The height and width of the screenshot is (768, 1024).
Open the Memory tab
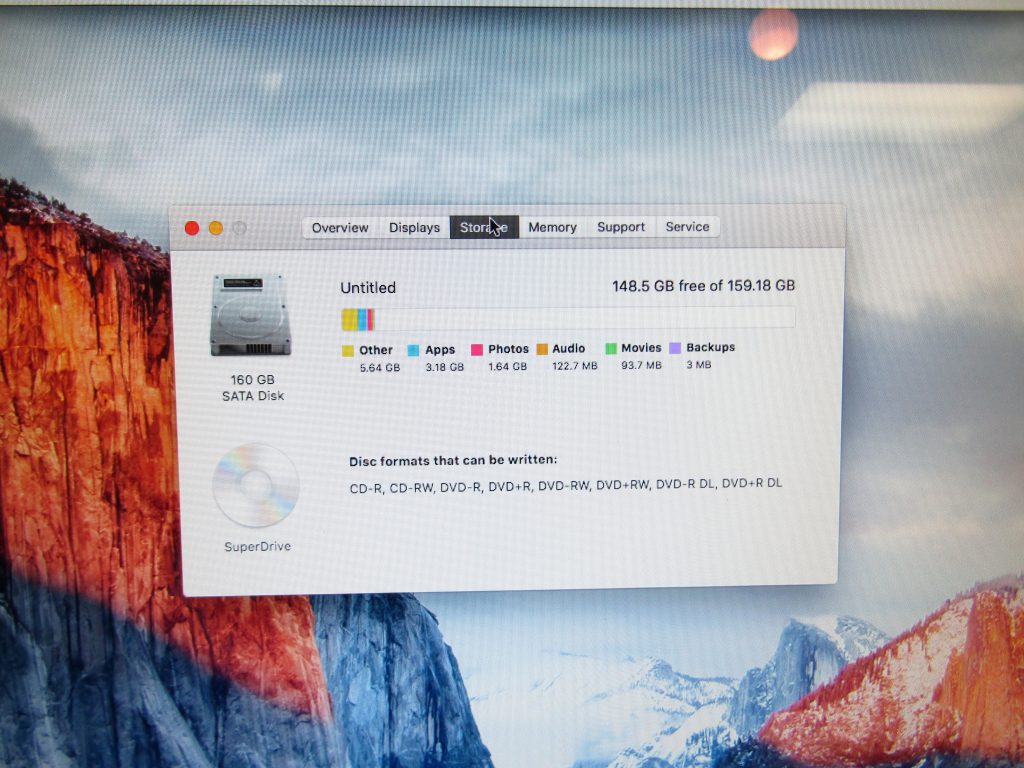click(552, 227)
